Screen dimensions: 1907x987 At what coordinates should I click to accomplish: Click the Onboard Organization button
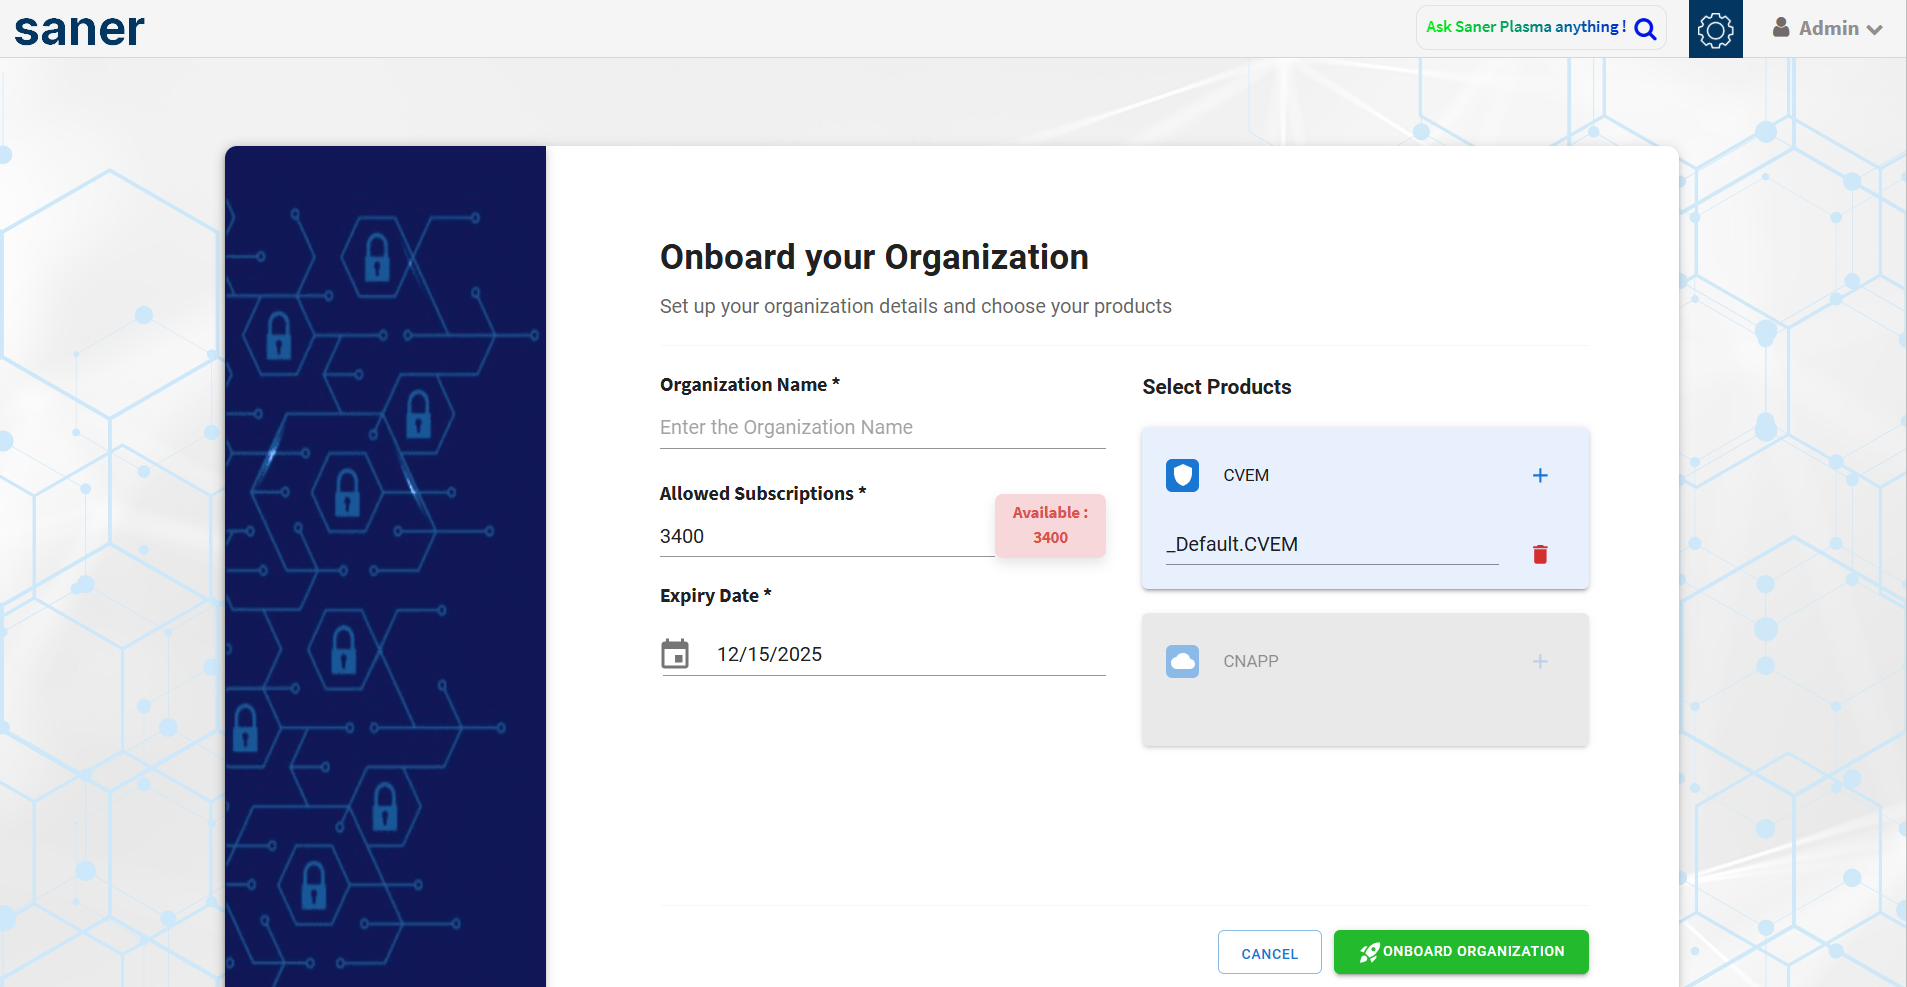tap(1460, 952)
